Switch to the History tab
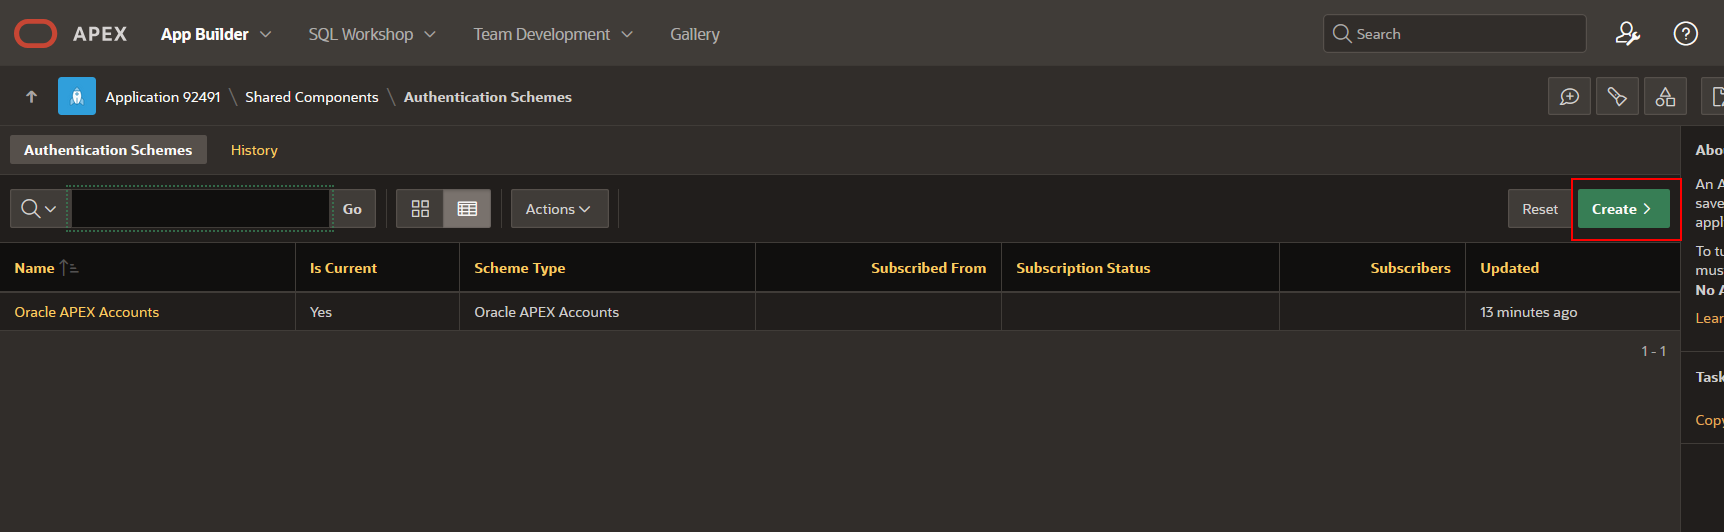The width and height of the screenshot is (1724, 532). (254, 150)
